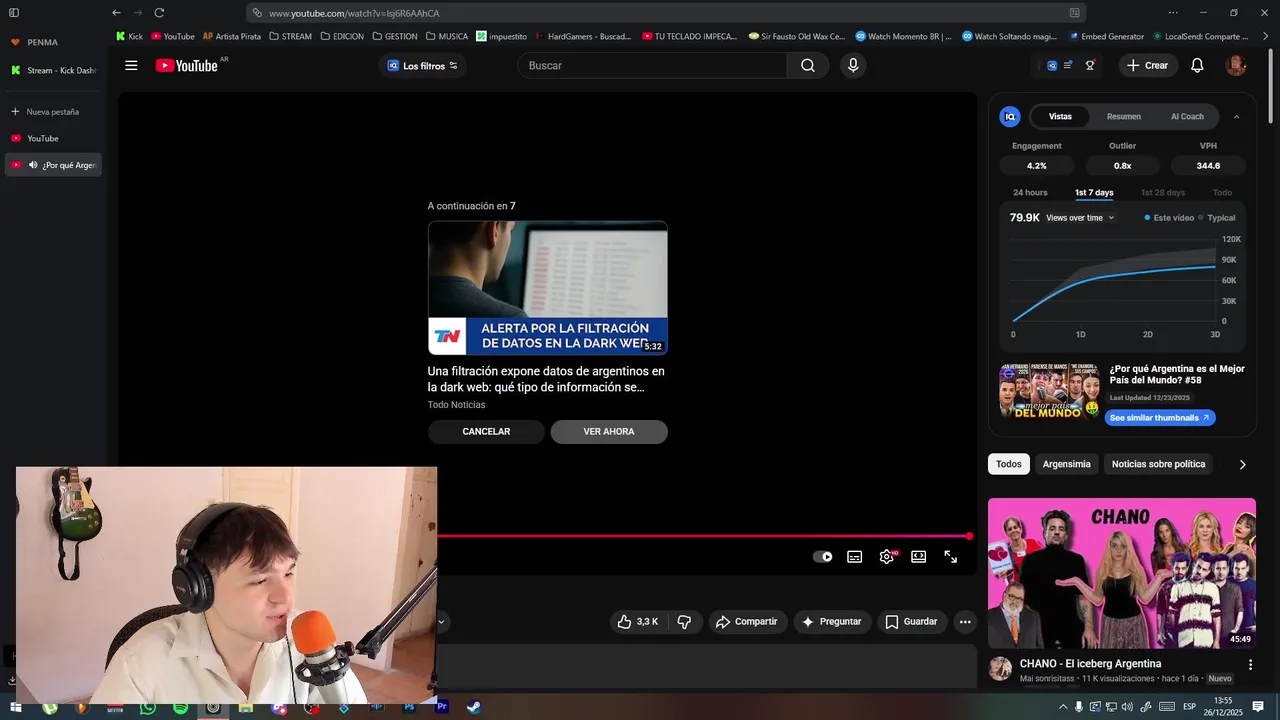Show more filter chips with the right arrow
Image resolution: width=1280 pixels, height=720 pixels.
click(x=1243, y=464)
